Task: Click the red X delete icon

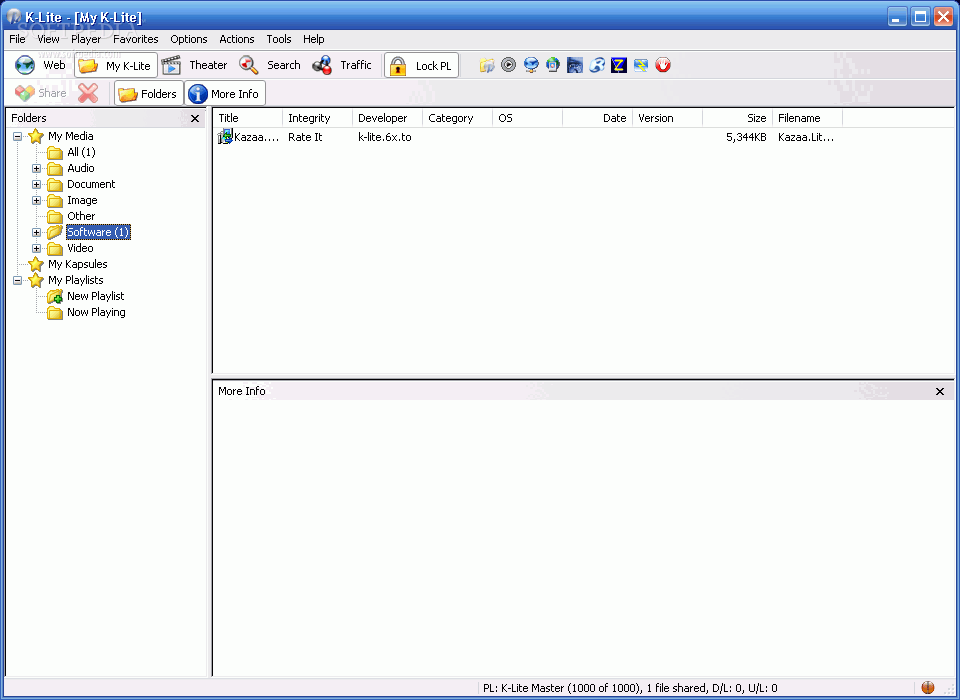Action: click(88, 94)
